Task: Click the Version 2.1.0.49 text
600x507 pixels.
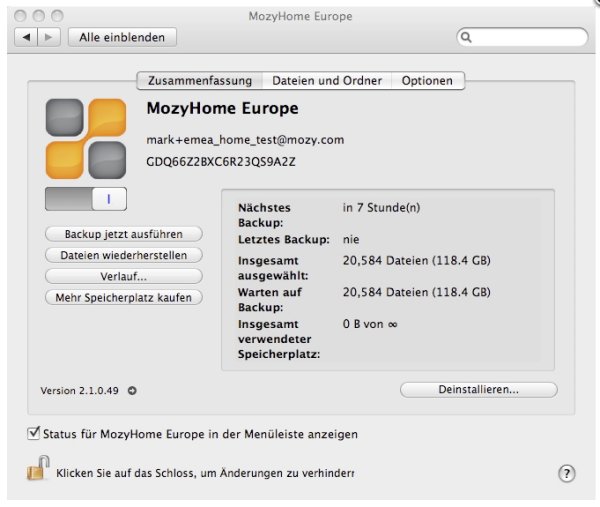Action: tap(79, 391)
